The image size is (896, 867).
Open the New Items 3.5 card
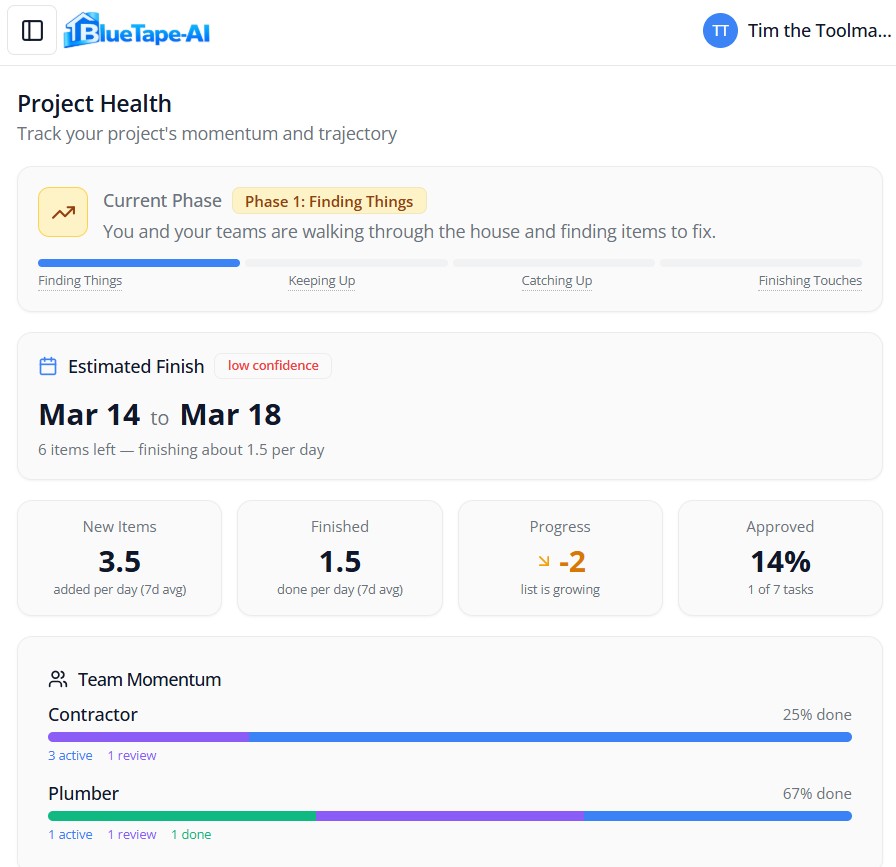click(x=119, y=558)
